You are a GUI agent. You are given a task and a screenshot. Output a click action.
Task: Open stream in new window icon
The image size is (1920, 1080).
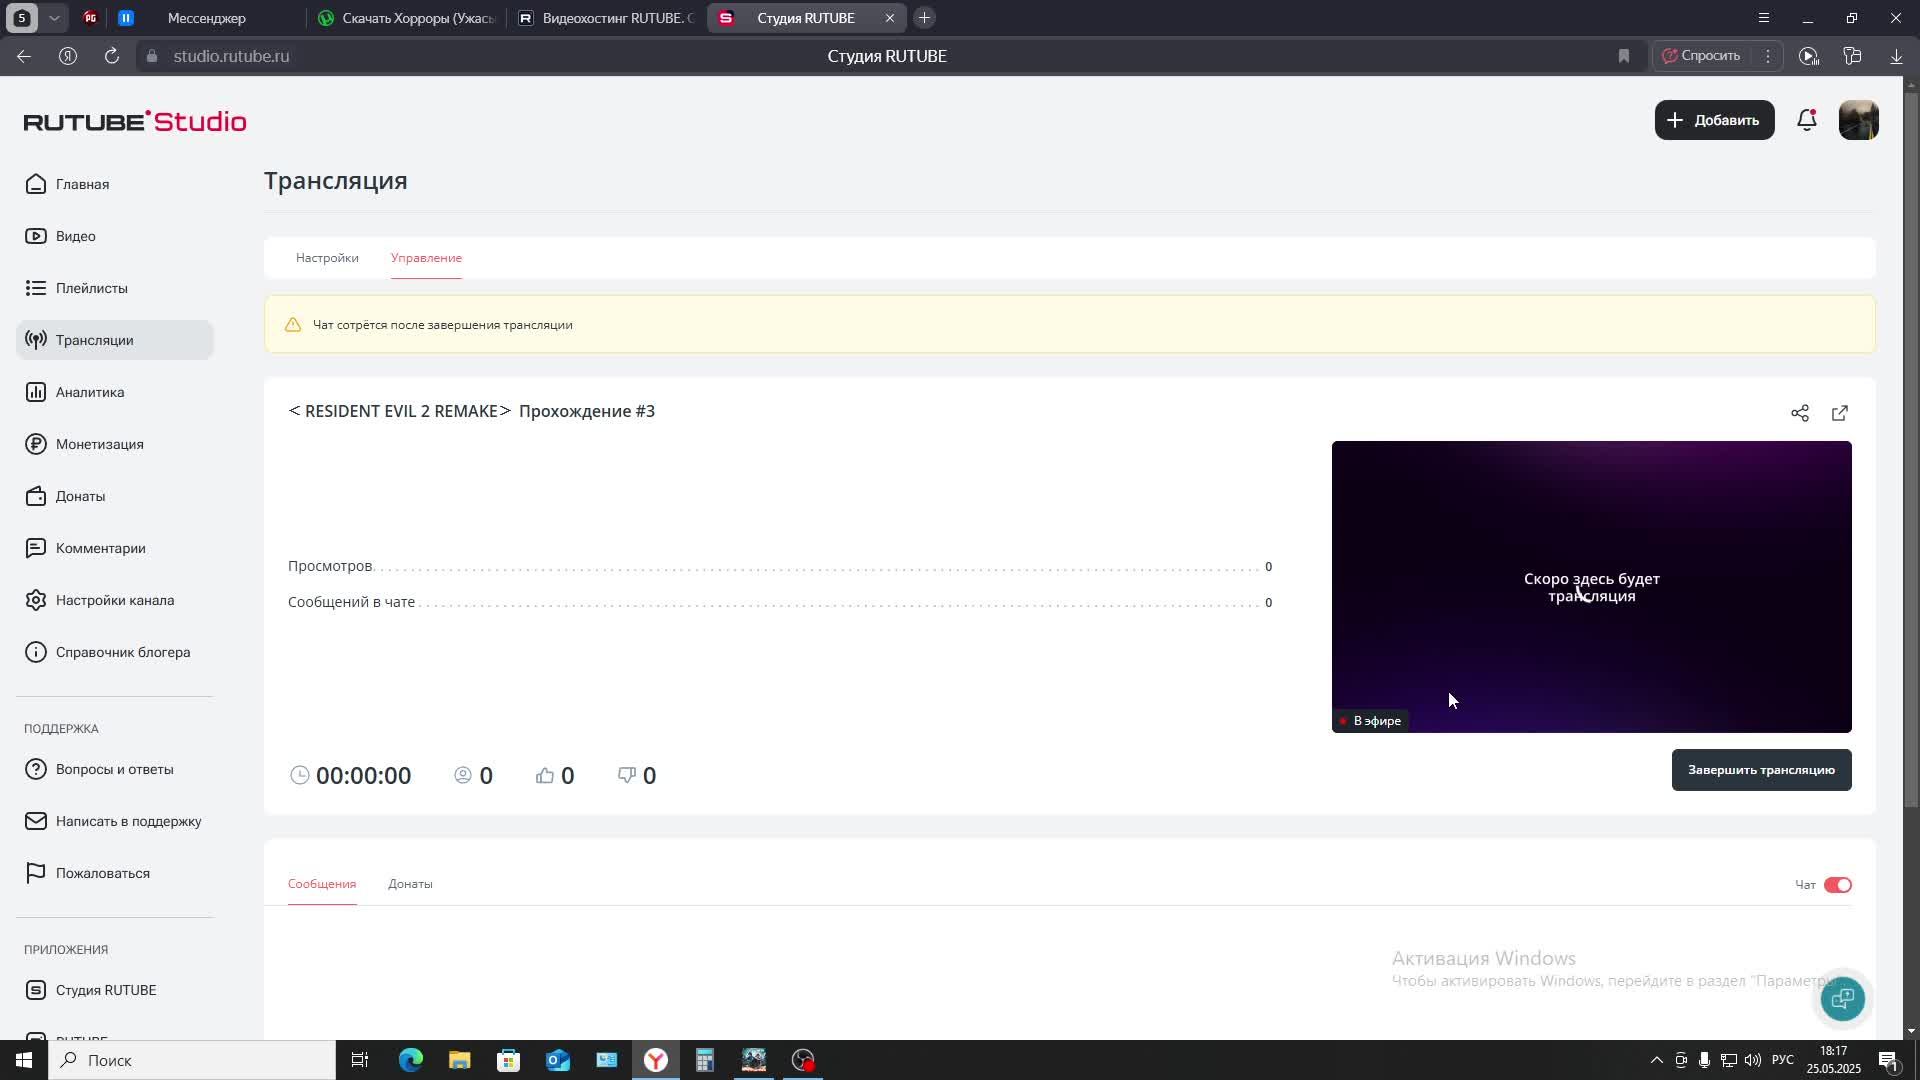pos(1840,413)
